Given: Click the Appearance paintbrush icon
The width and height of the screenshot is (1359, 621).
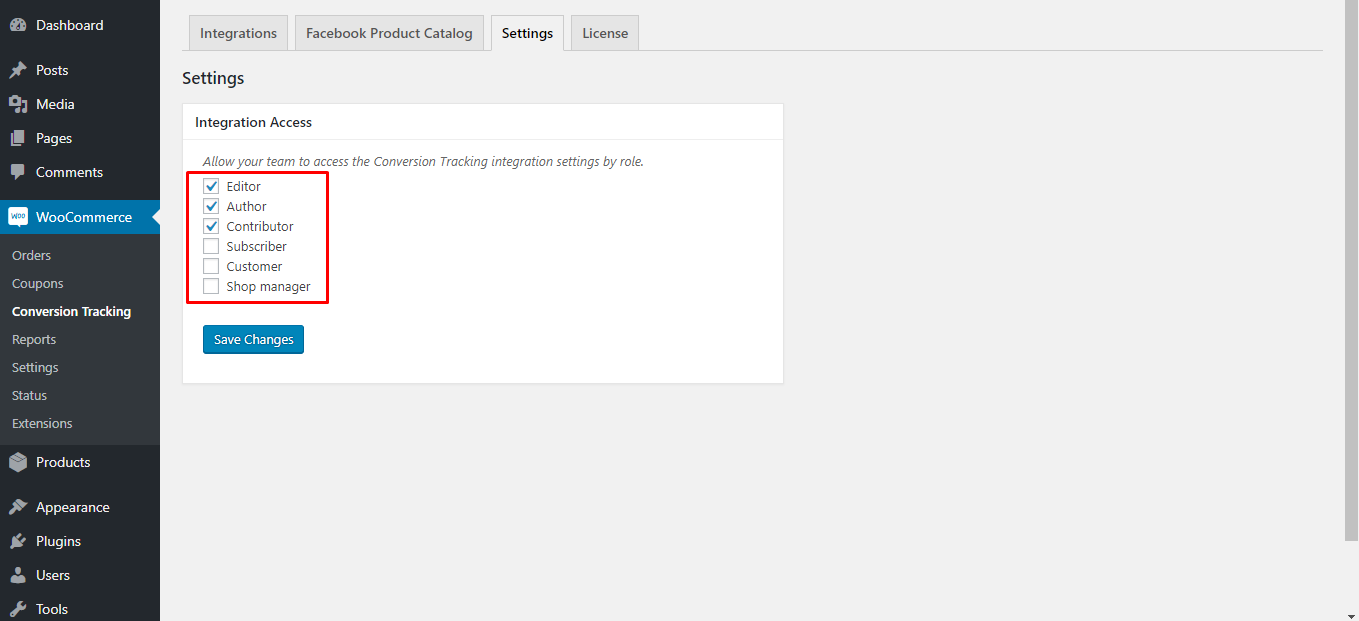Looking at the screenshot, I should click(18, 507).
